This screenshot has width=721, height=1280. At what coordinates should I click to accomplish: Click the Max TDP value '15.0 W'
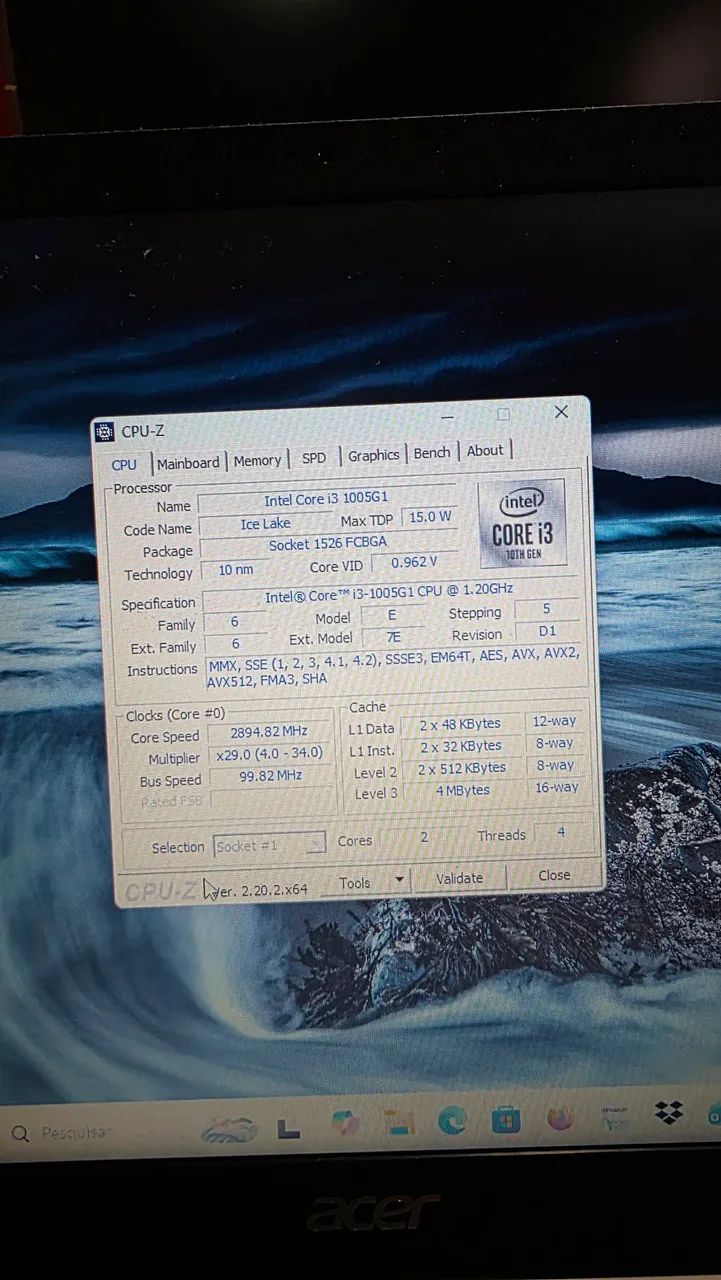tap(429, 517)
